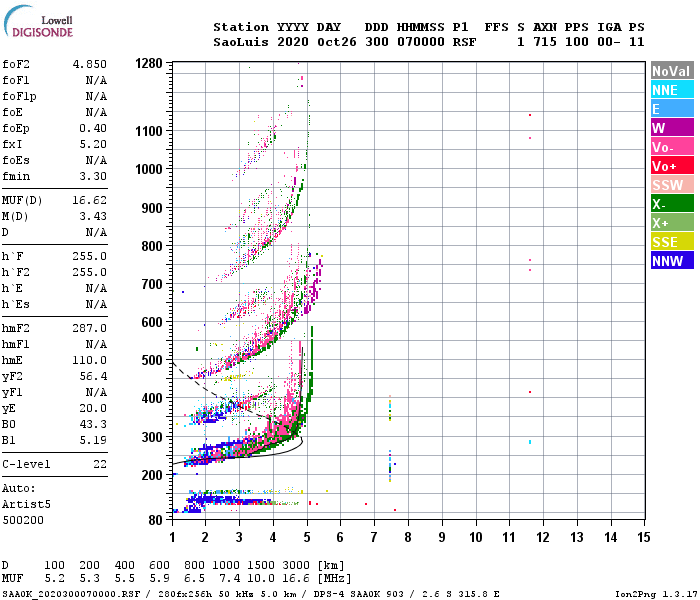Click the C-level value 22
Image resolution: width=700 pixels, height=600 pixels.
coord(100,464)
